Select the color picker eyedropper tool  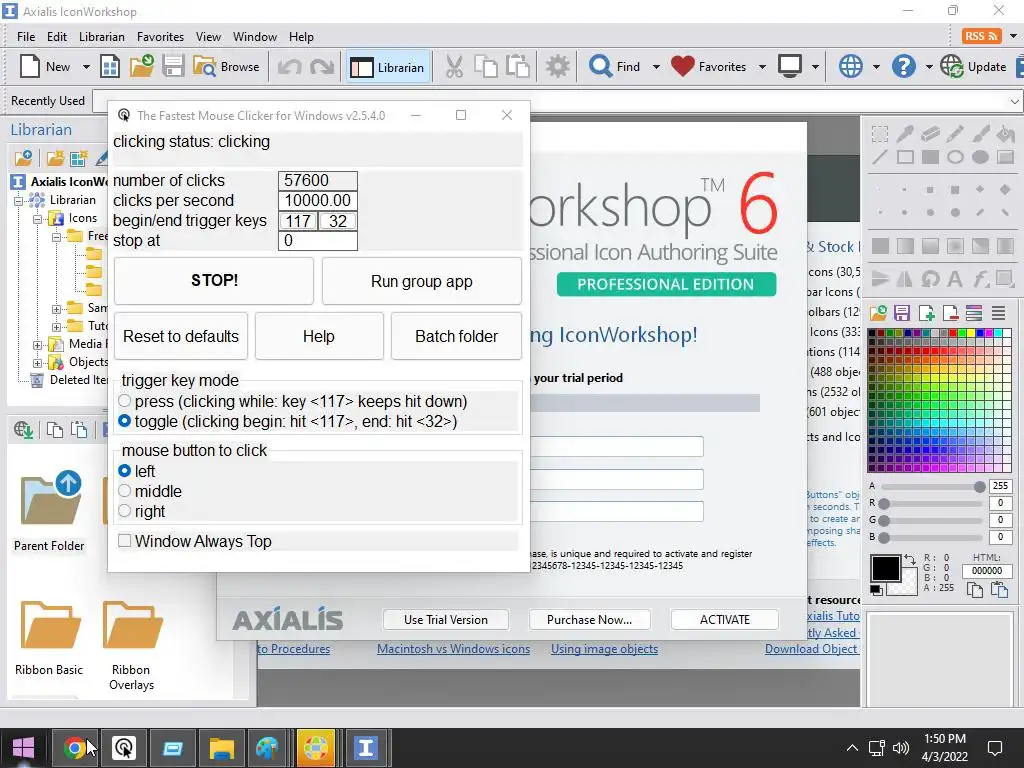[x=904, y=134]
